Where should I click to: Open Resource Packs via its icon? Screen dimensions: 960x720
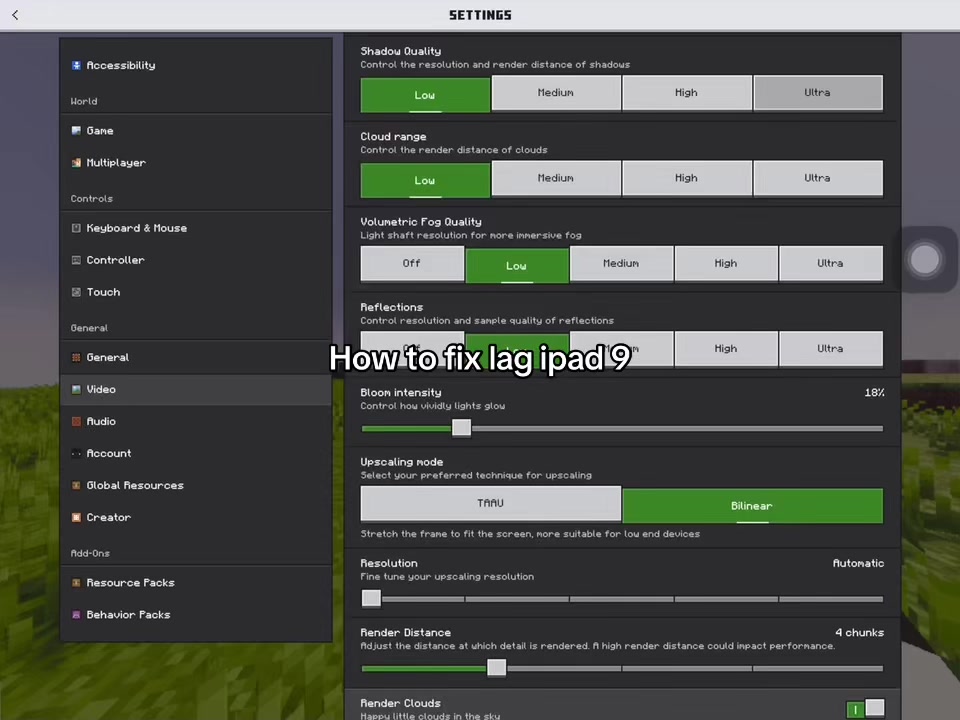click(x=76, y=583)
